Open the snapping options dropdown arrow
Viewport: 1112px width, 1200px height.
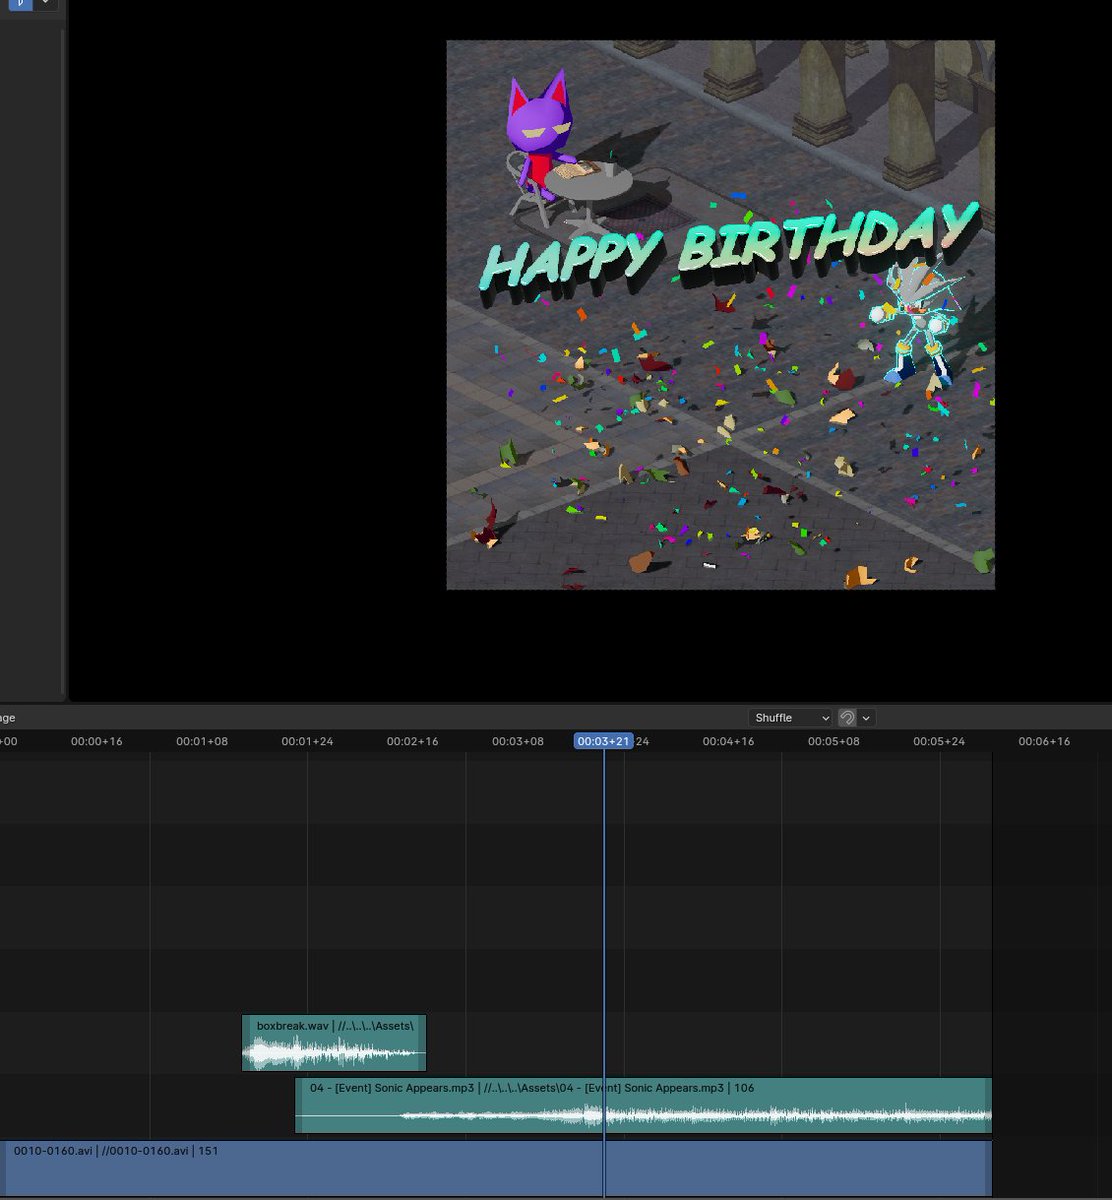pyautogui.click(x=867, y=718)
